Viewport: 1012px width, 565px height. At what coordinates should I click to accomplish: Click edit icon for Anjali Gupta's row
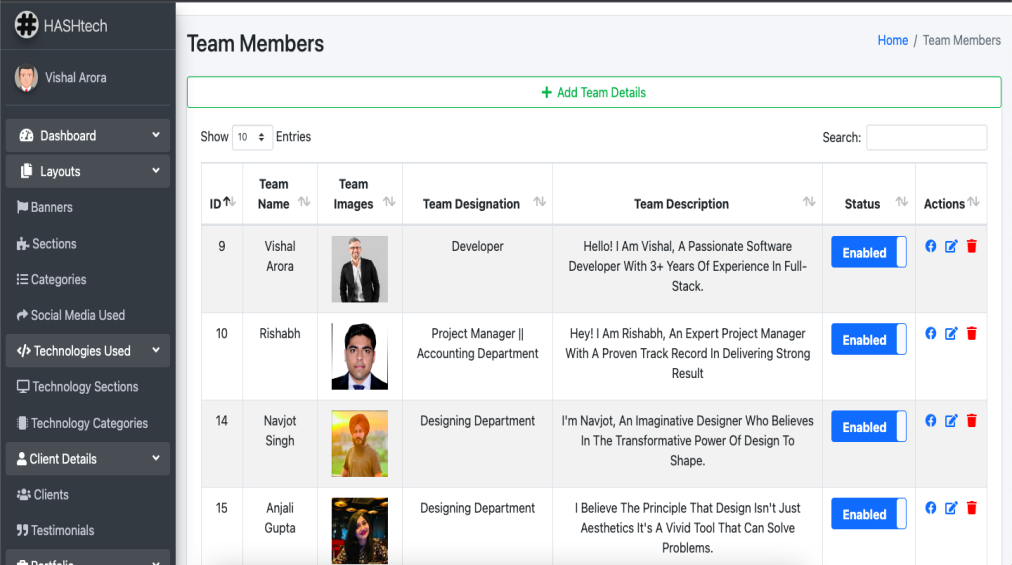click(x=951, y=508)
